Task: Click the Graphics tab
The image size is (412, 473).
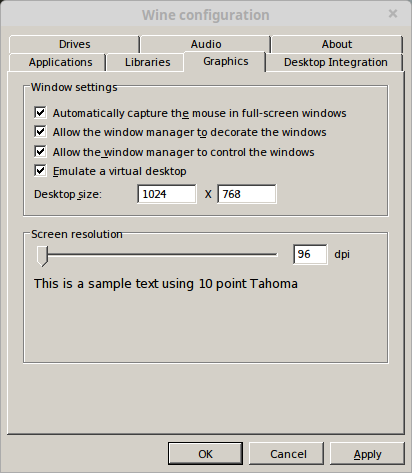Action: tap(225, 61)
